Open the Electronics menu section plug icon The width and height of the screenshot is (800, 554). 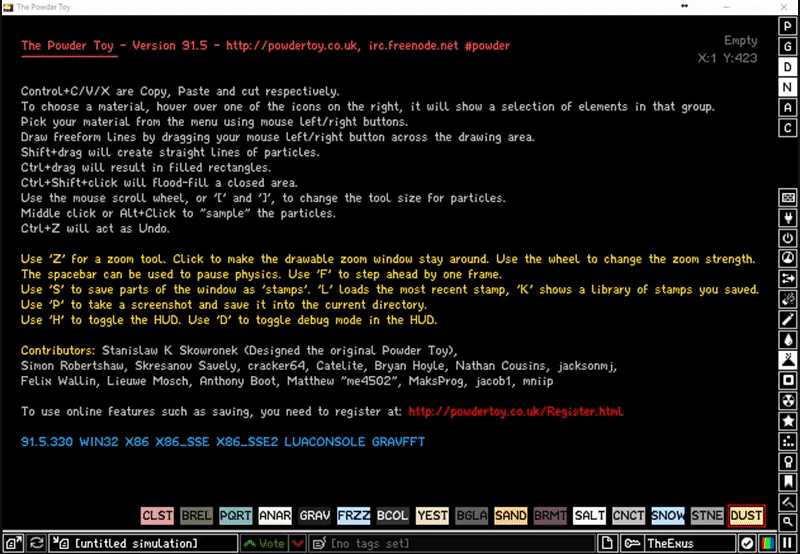(788, 218)
